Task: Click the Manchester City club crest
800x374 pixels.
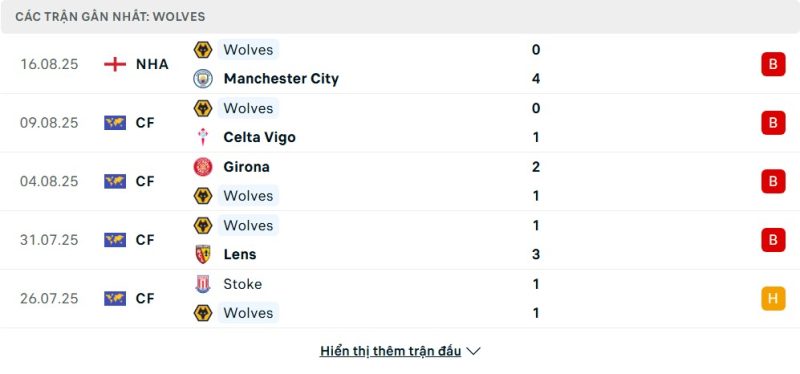Action: pos(203,79)
